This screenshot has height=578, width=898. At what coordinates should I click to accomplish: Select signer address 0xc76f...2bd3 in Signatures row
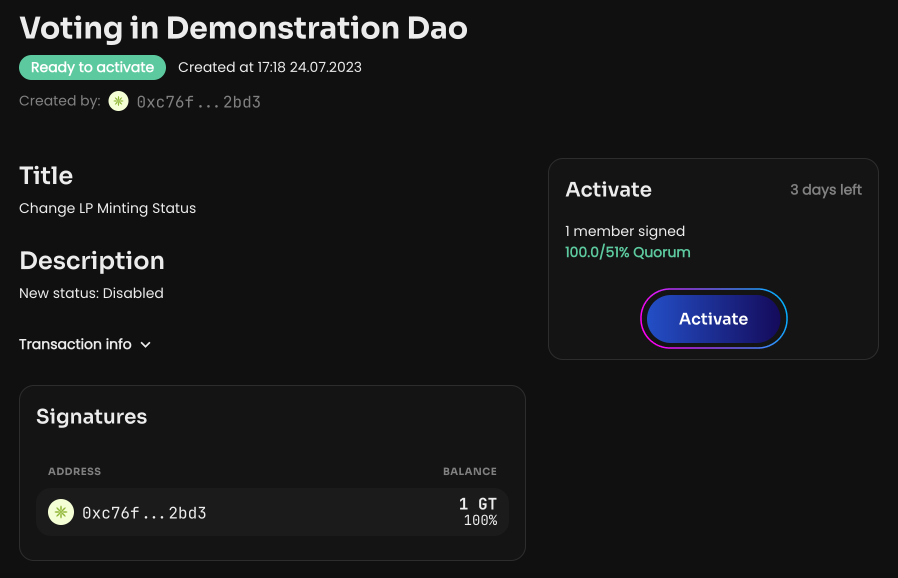[x=144, y=513]
